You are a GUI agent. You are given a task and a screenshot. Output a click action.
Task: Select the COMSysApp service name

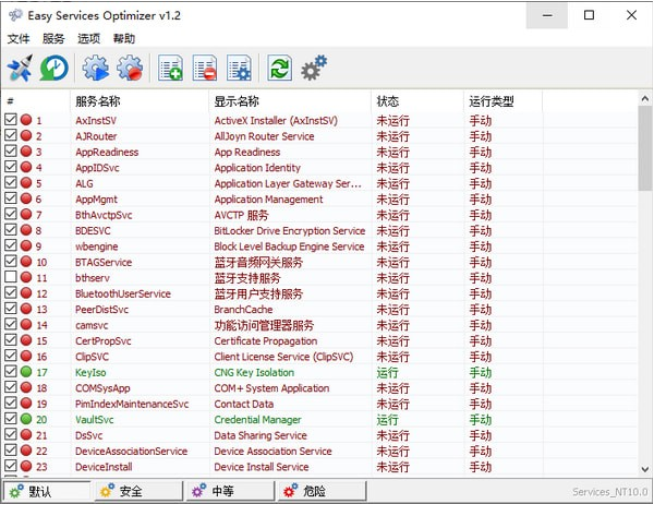point(102,388)
